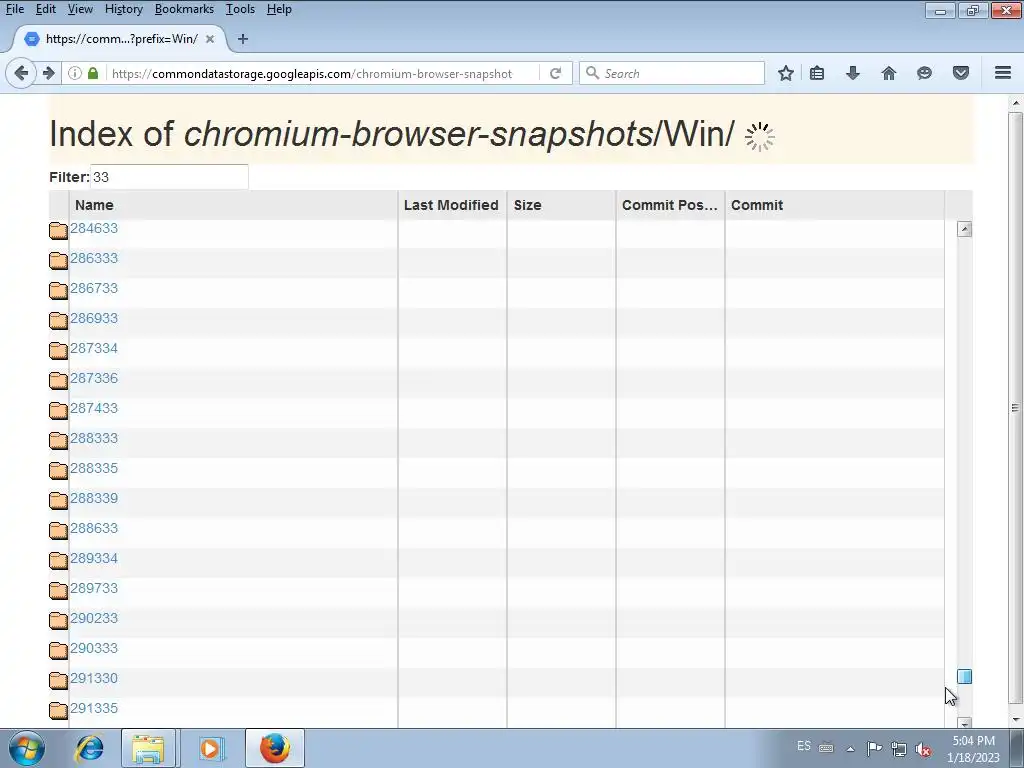The height and width of the screenshot is (768, 1024).
Task: Launch Internet Explorer from the taskbar
Action: 89,748
